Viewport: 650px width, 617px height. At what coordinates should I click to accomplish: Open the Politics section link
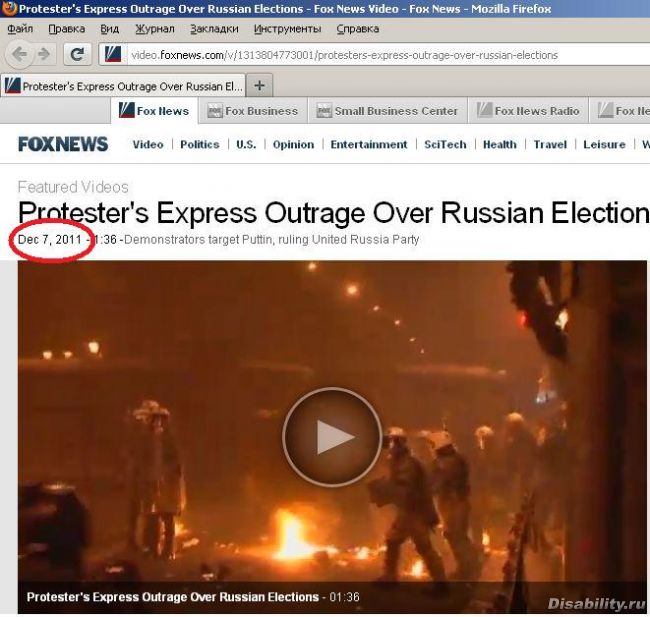click(x=199, y=144)
